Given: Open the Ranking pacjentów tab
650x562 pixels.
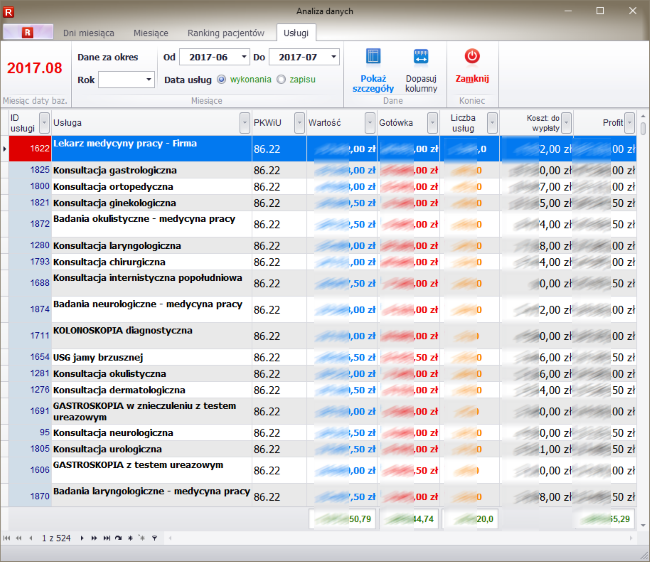Looking at the screenshot, I should coord(228,33).
